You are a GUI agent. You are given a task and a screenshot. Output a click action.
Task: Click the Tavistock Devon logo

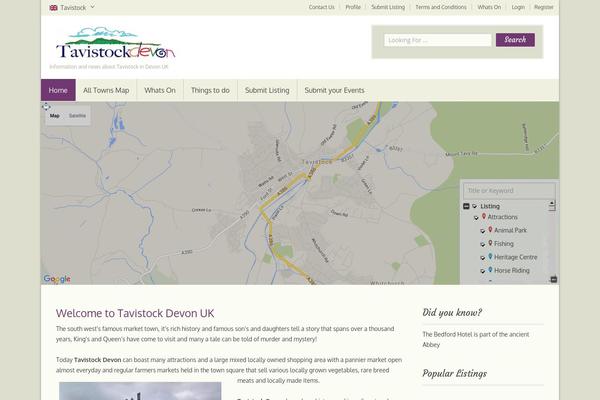(x=116, y=43)
